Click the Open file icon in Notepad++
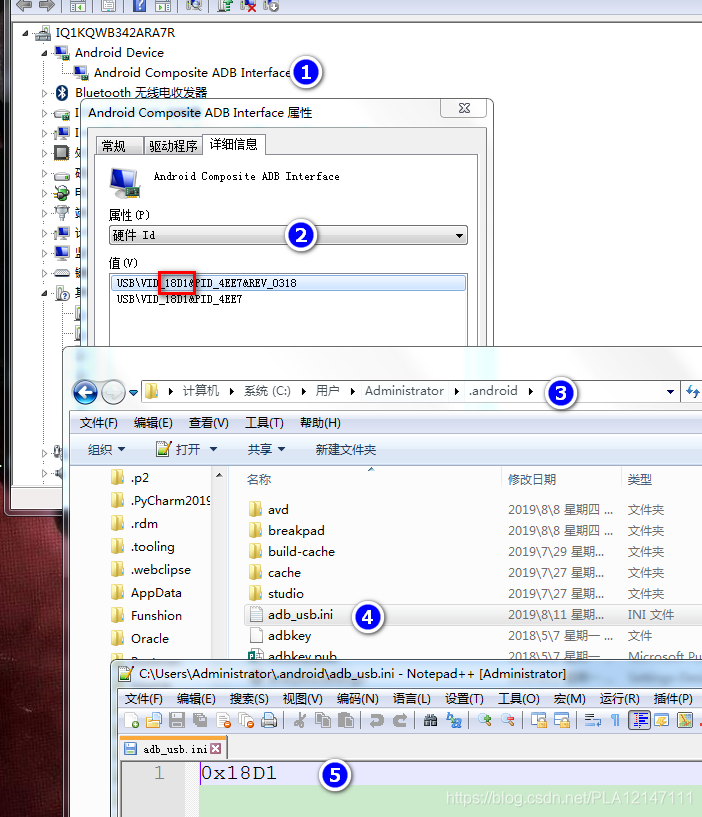Image resolution: width=702 pixels, height=817 pixels. click(153, 721)
